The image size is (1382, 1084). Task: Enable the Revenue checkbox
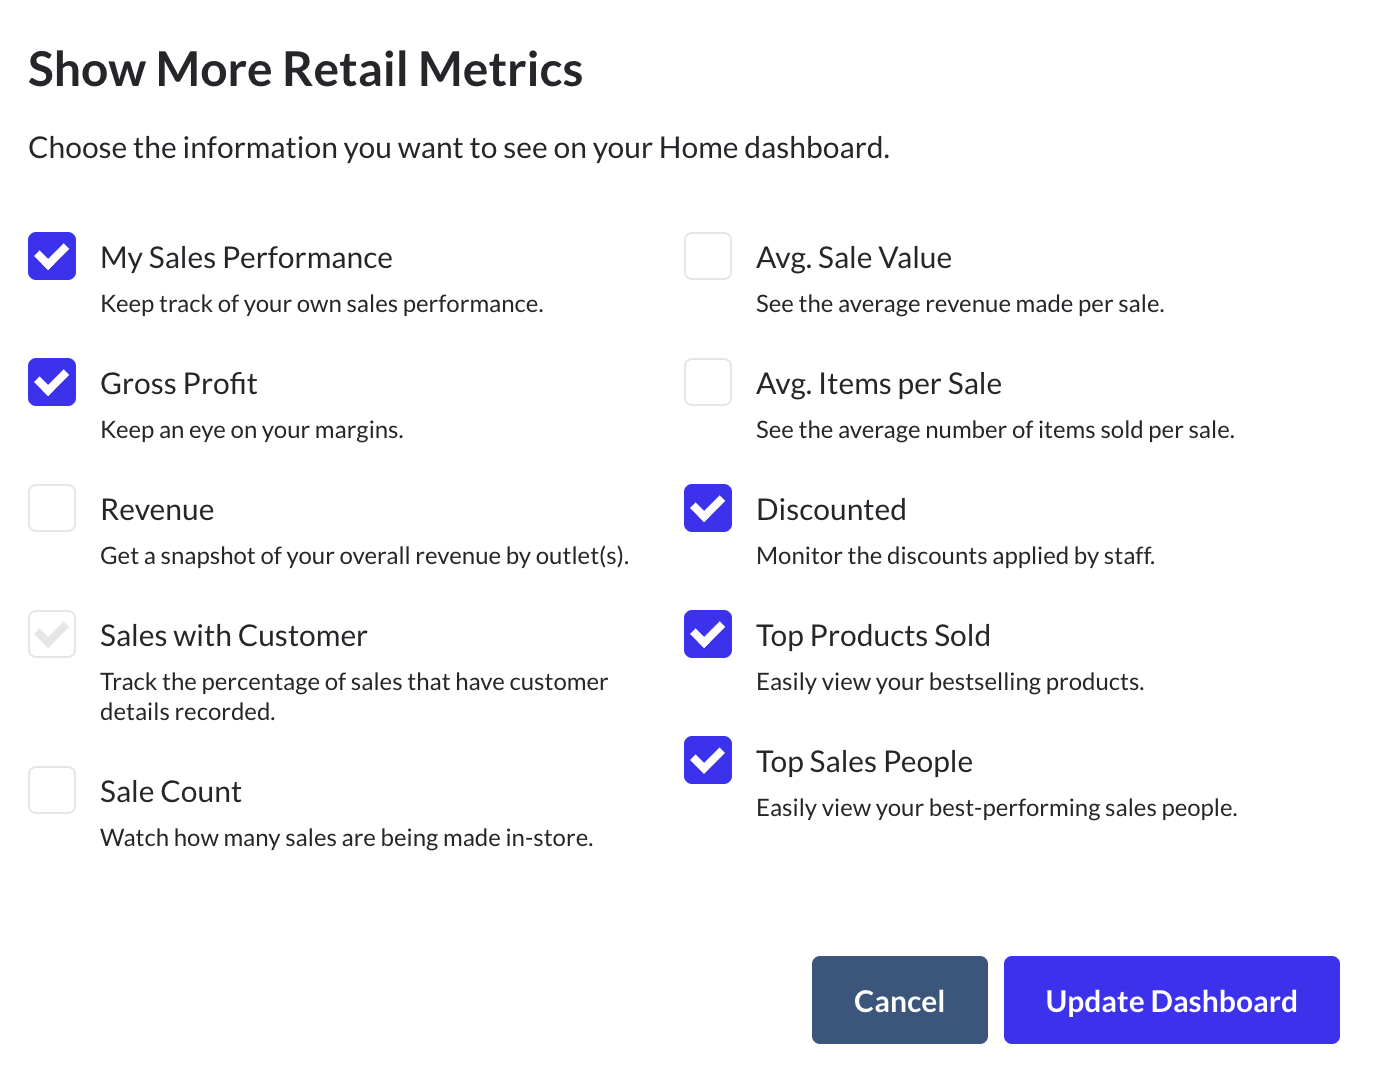[52, 508]
